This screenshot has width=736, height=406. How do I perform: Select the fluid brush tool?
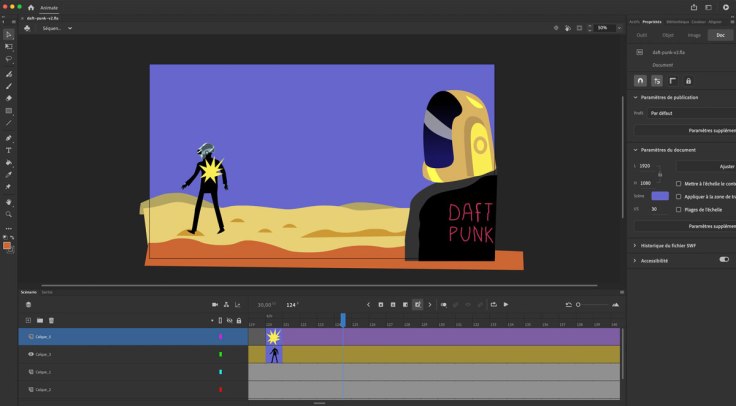[8, 74]
